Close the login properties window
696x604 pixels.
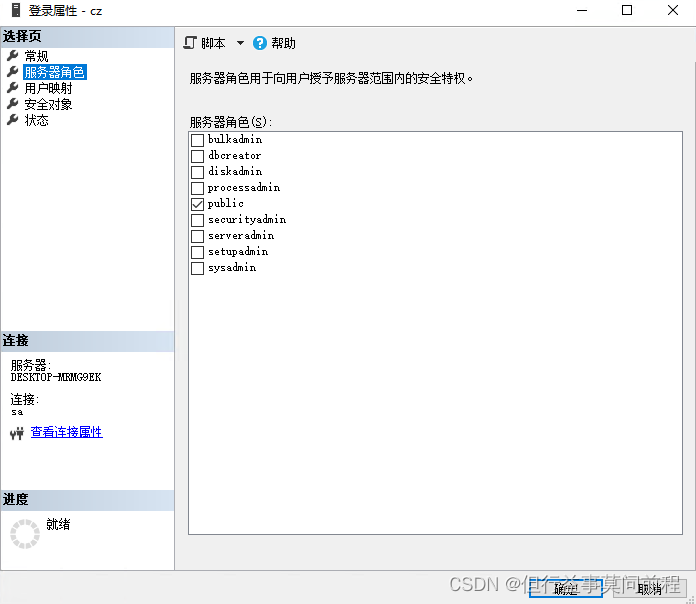[x=672, y=10]
